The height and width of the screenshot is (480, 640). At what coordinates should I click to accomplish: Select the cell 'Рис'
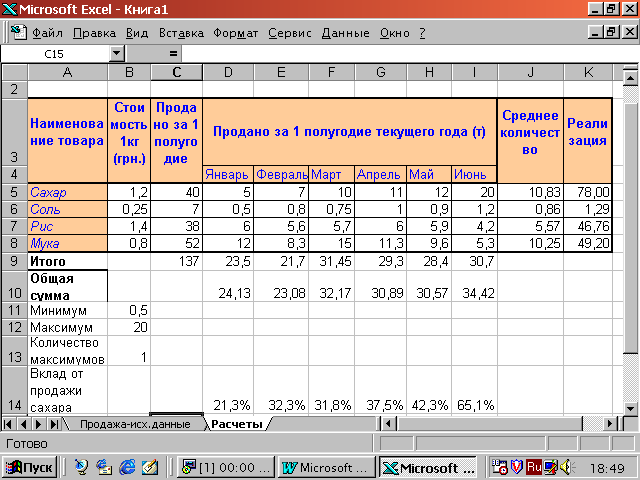coord(68,226)
